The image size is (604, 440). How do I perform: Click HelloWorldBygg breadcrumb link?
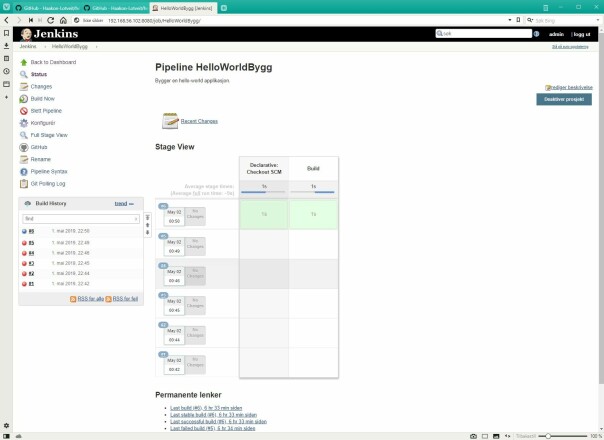[70, 46]
